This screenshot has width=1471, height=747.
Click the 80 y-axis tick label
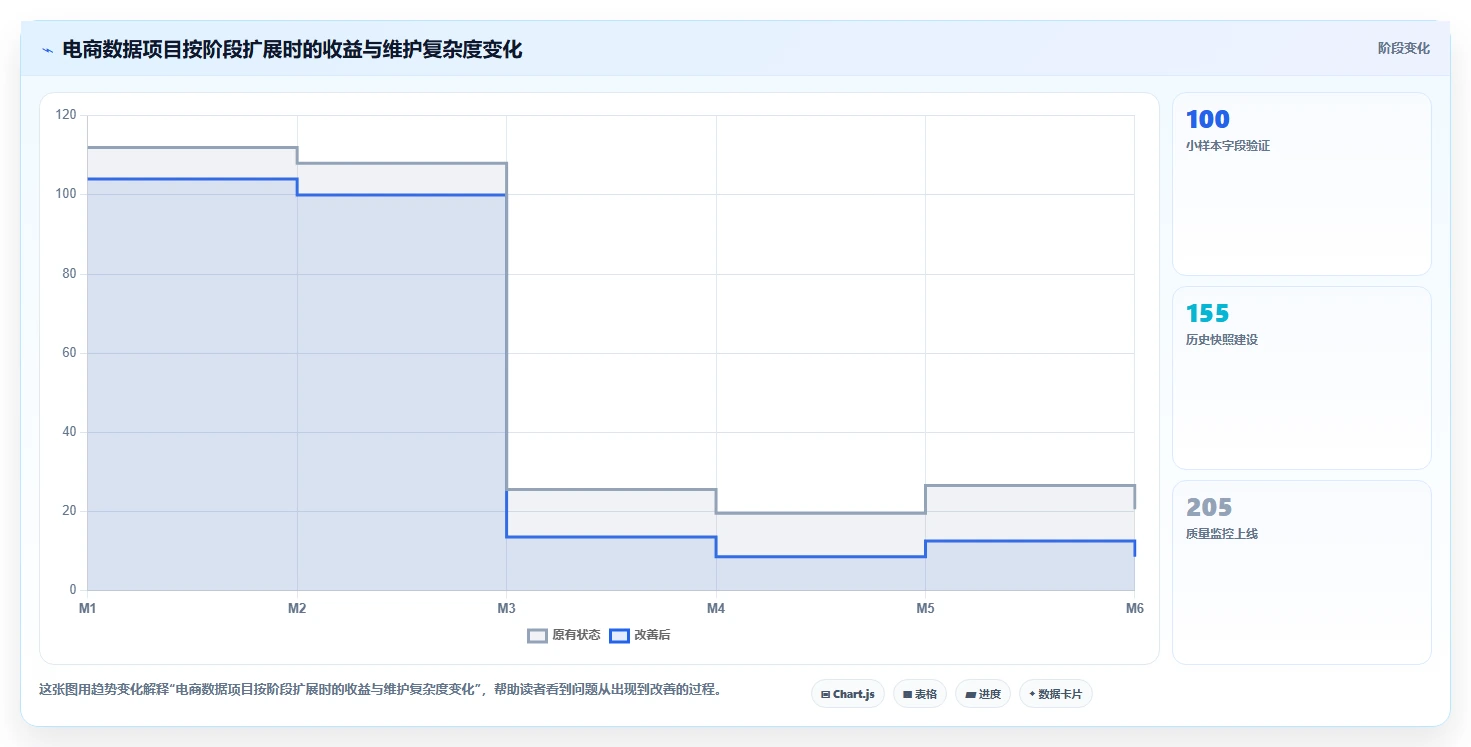(69, 274)
